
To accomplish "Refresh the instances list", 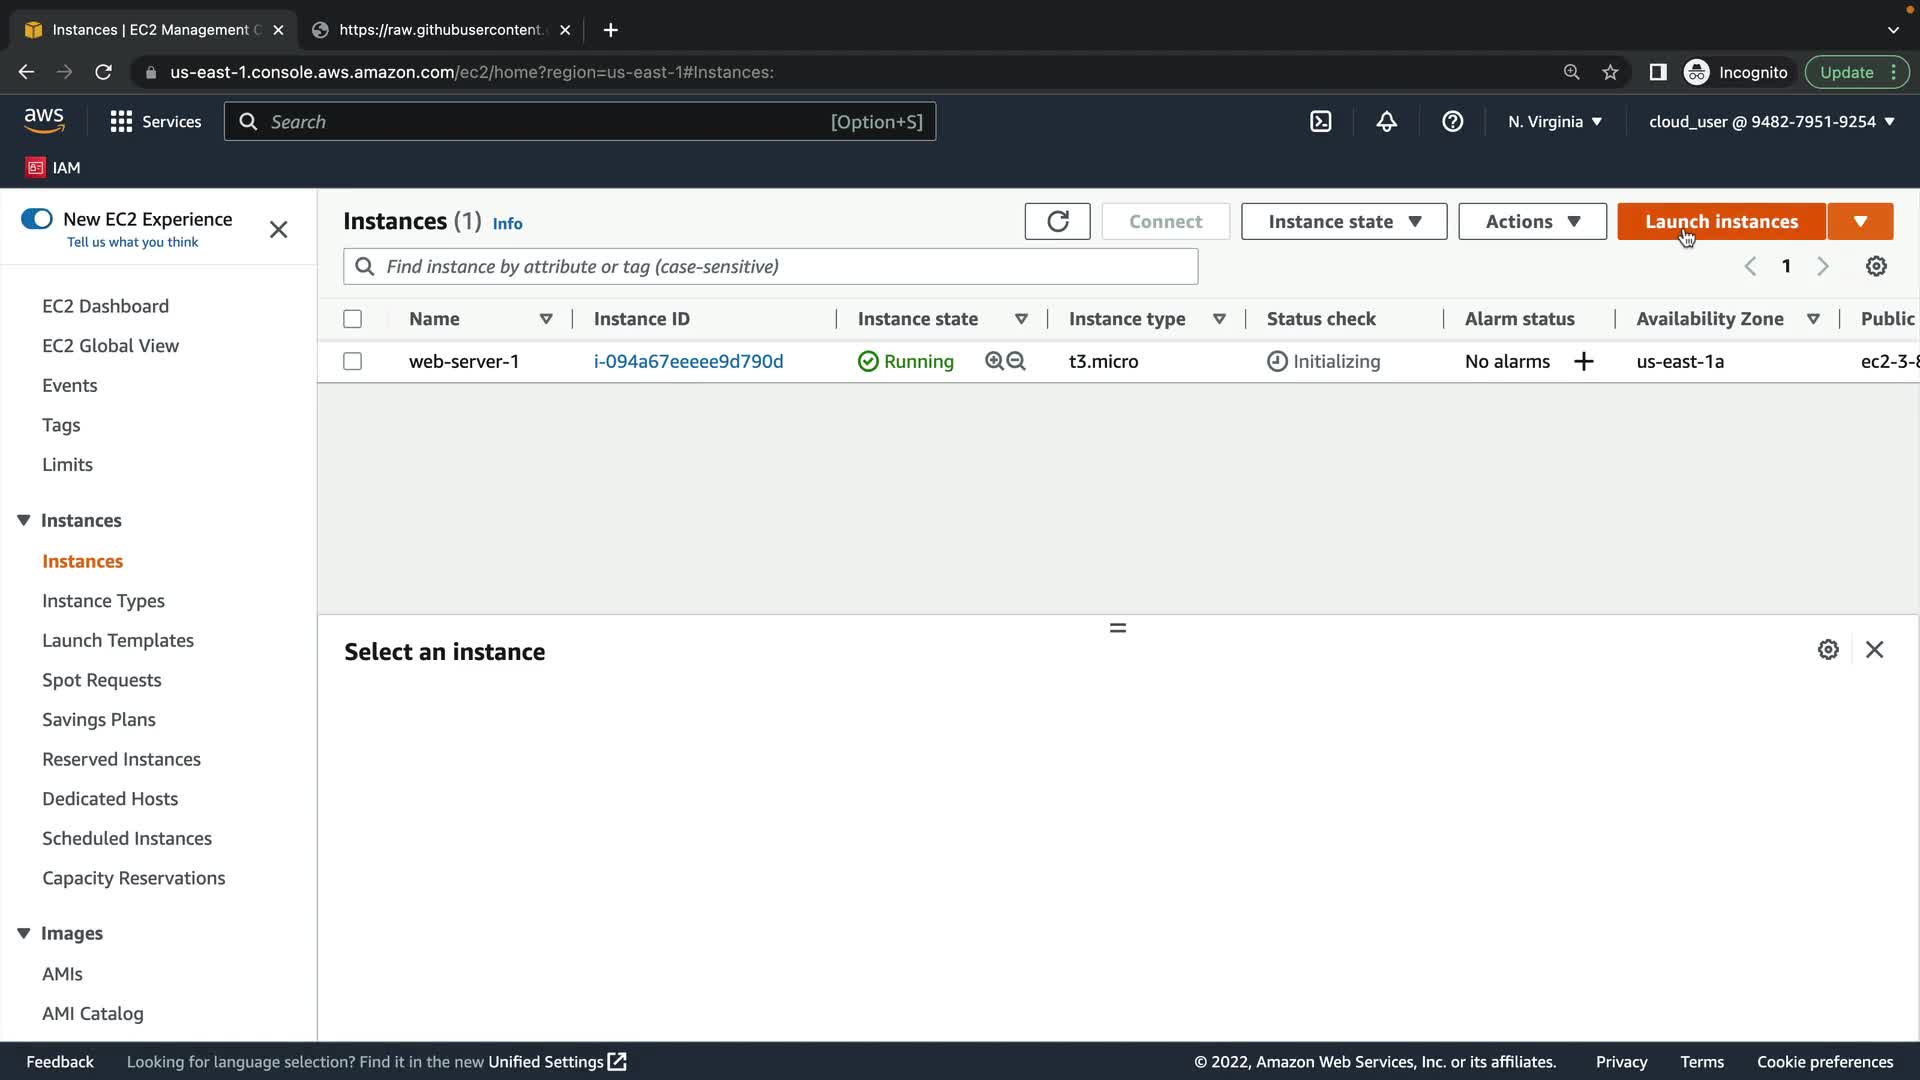I will (1057, 221).
